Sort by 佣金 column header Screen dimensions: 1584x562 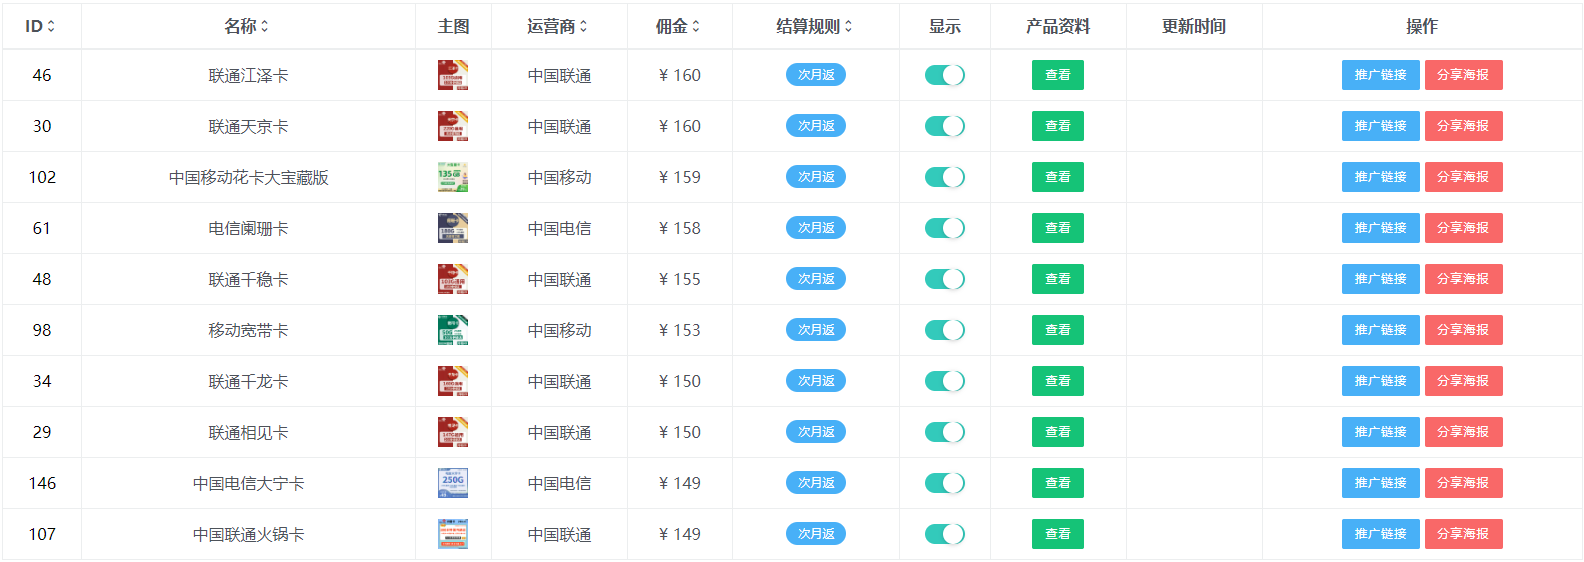tap(678, 26)
